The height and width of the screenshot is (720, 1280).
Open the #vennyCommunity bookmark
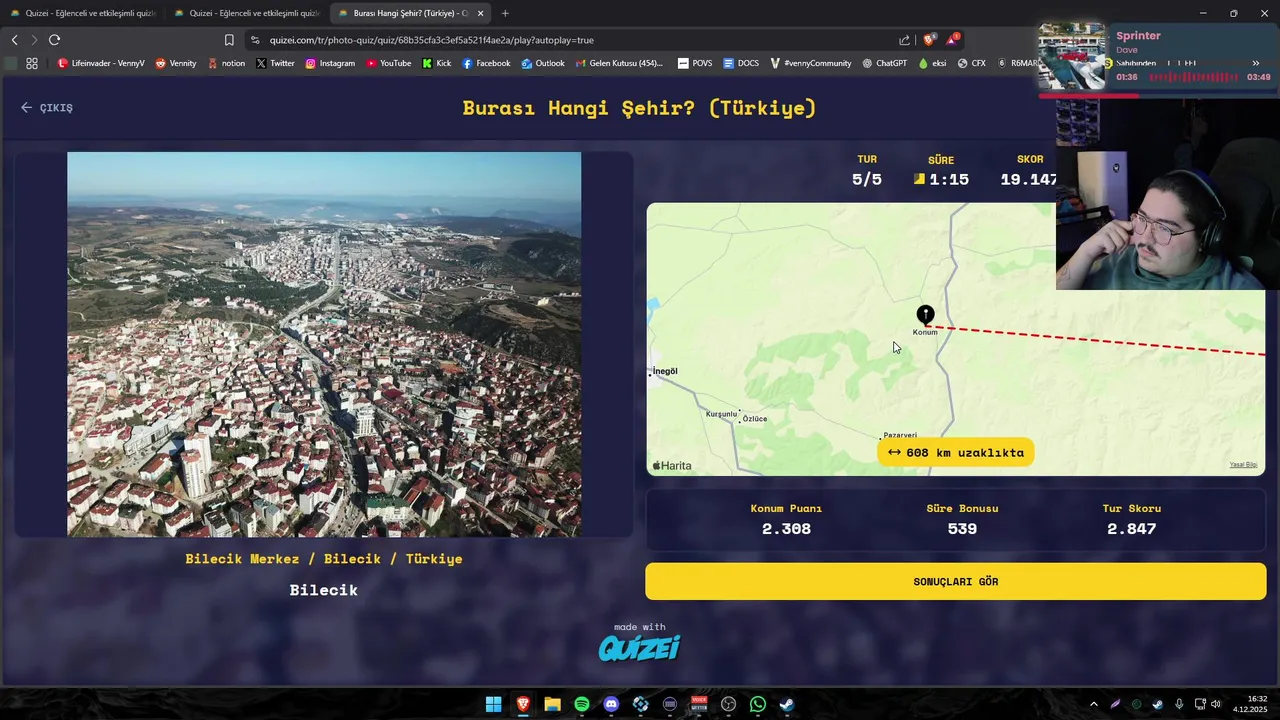pos(810,63)
